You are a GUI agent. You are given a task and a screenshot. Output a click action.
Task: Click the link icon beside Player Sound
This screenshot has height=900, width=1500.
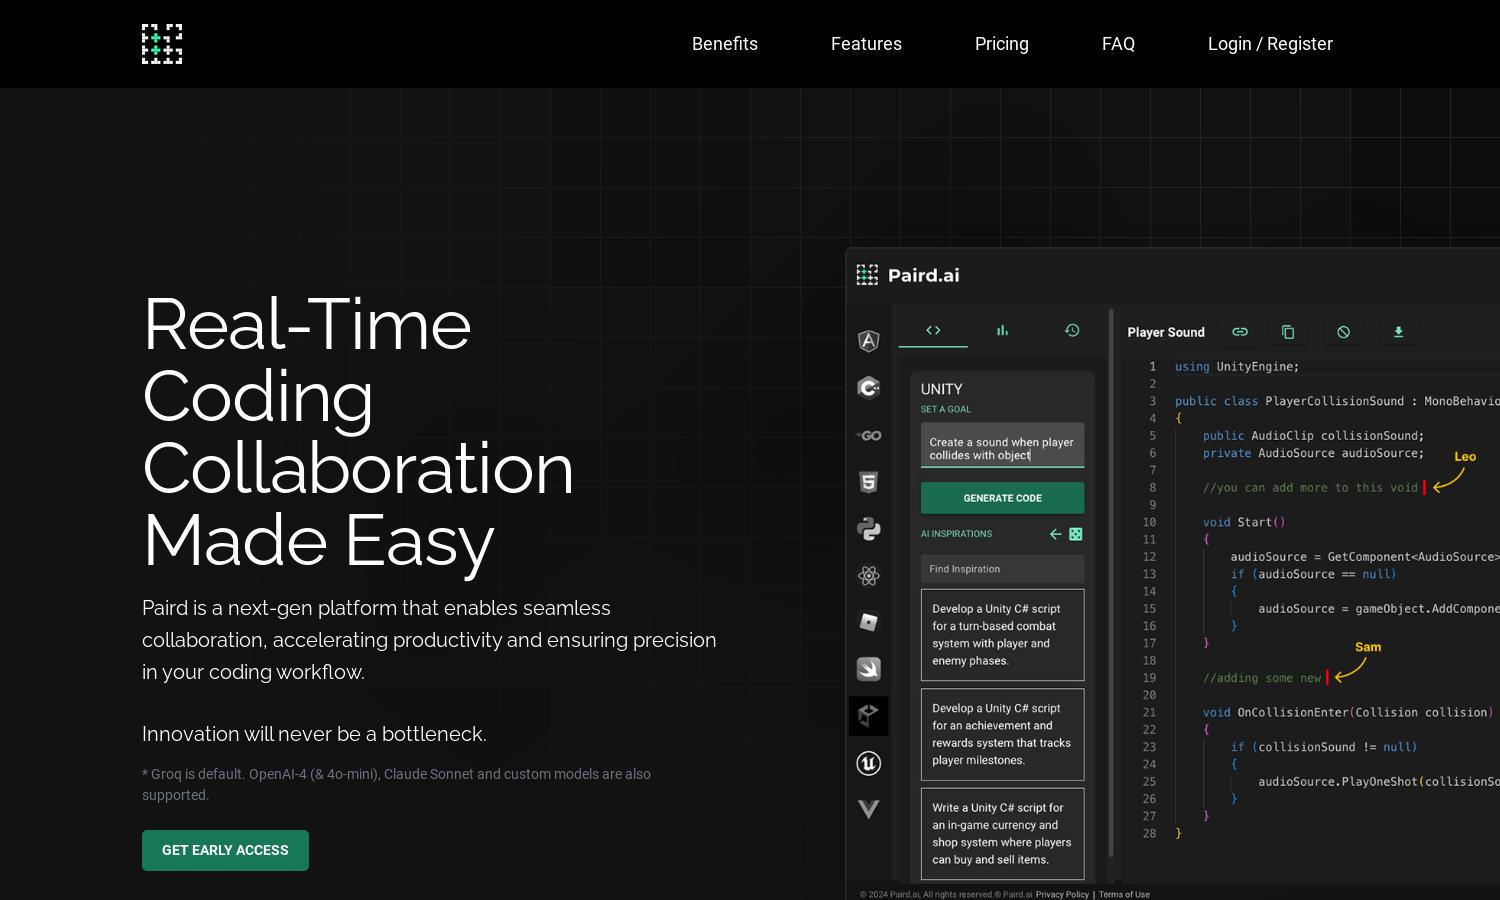[x=1240, y=332]
